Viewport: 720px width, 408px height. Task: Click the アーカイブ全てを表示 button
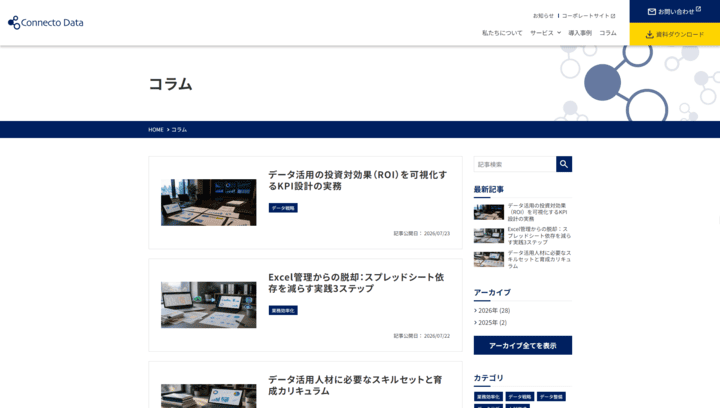(x=523, y=345)
